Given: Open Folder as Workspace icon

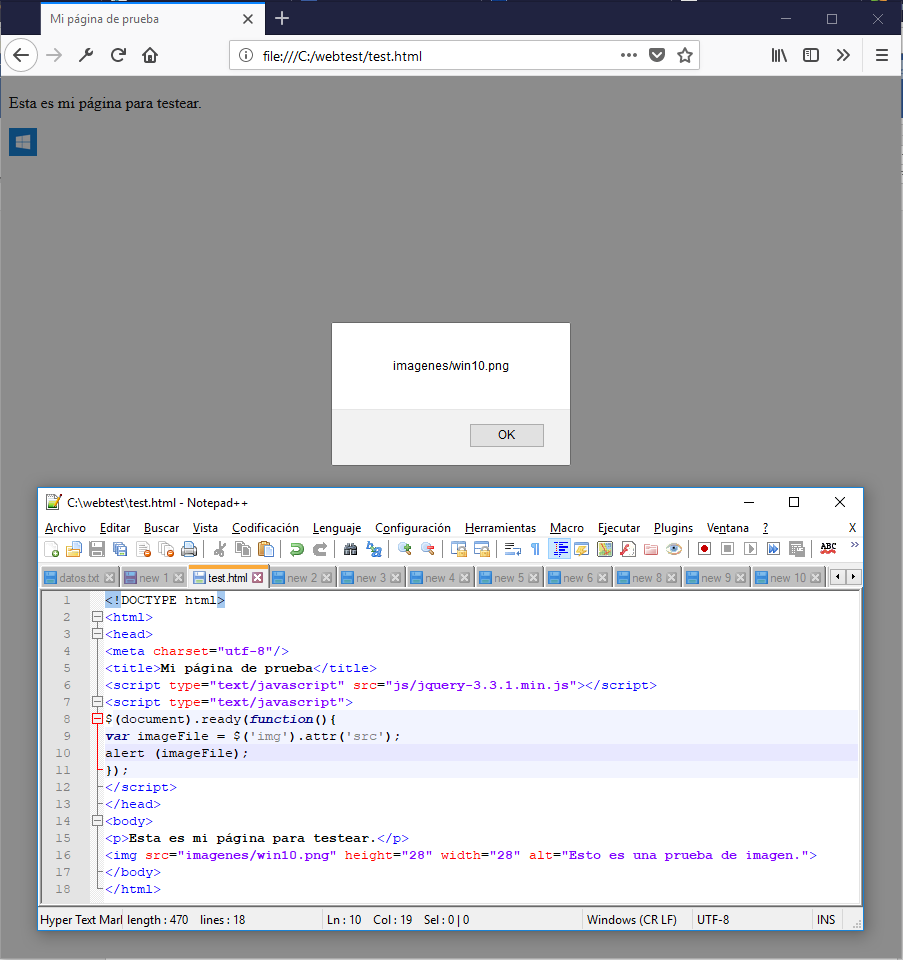Looking at the screenshot, I should (x=651, y=549).
